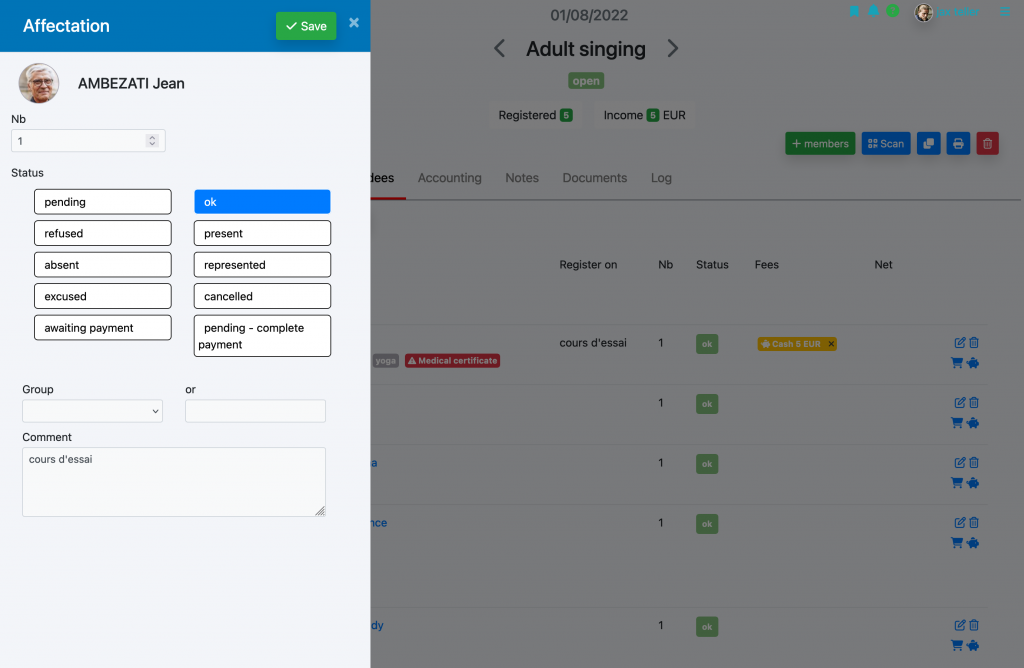The width and height of the screenshot is (1024, 668).
Task: Increment the Nb stepper arrows
Action: [152, 138]
